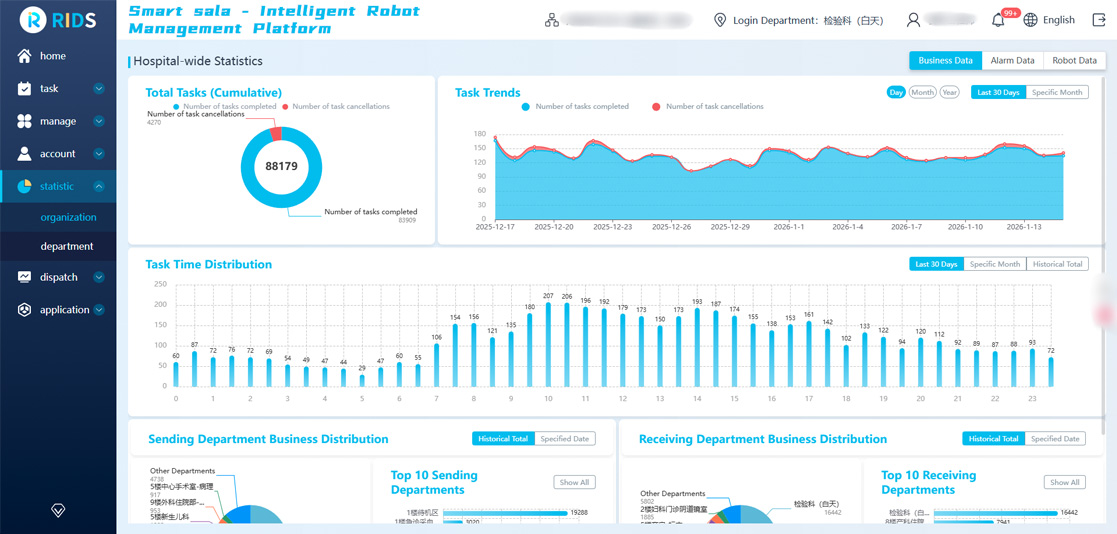
Task: Select Month granularity in Task Trends
Action: (x=922, y=92)
